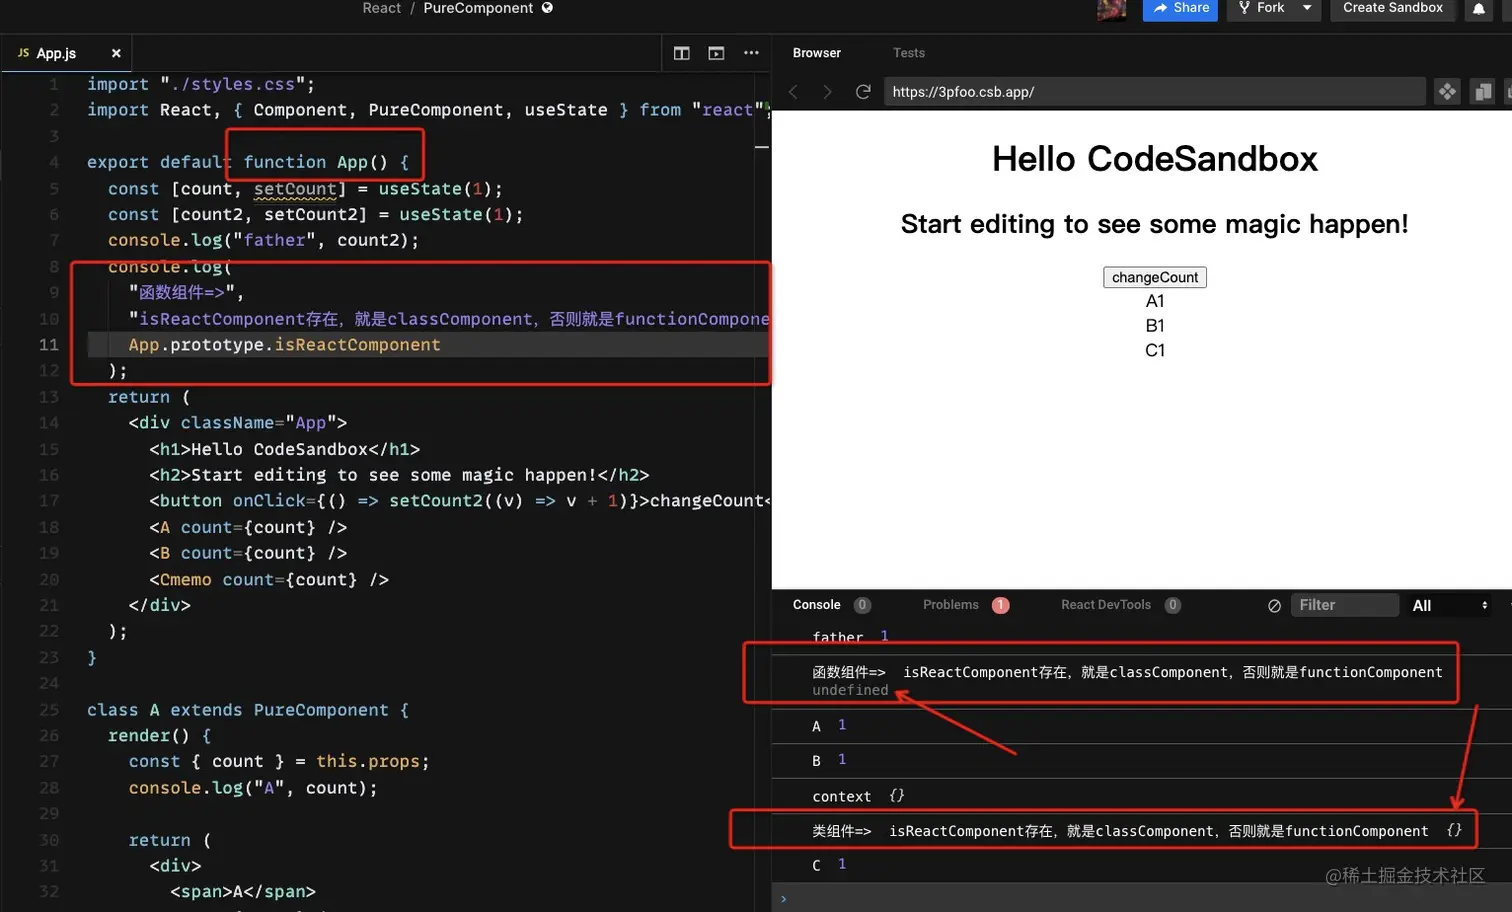Click 'App.prototype.isReactComponent' code line
This screenshot has height=912, width=1512.
tap(284, 345)
